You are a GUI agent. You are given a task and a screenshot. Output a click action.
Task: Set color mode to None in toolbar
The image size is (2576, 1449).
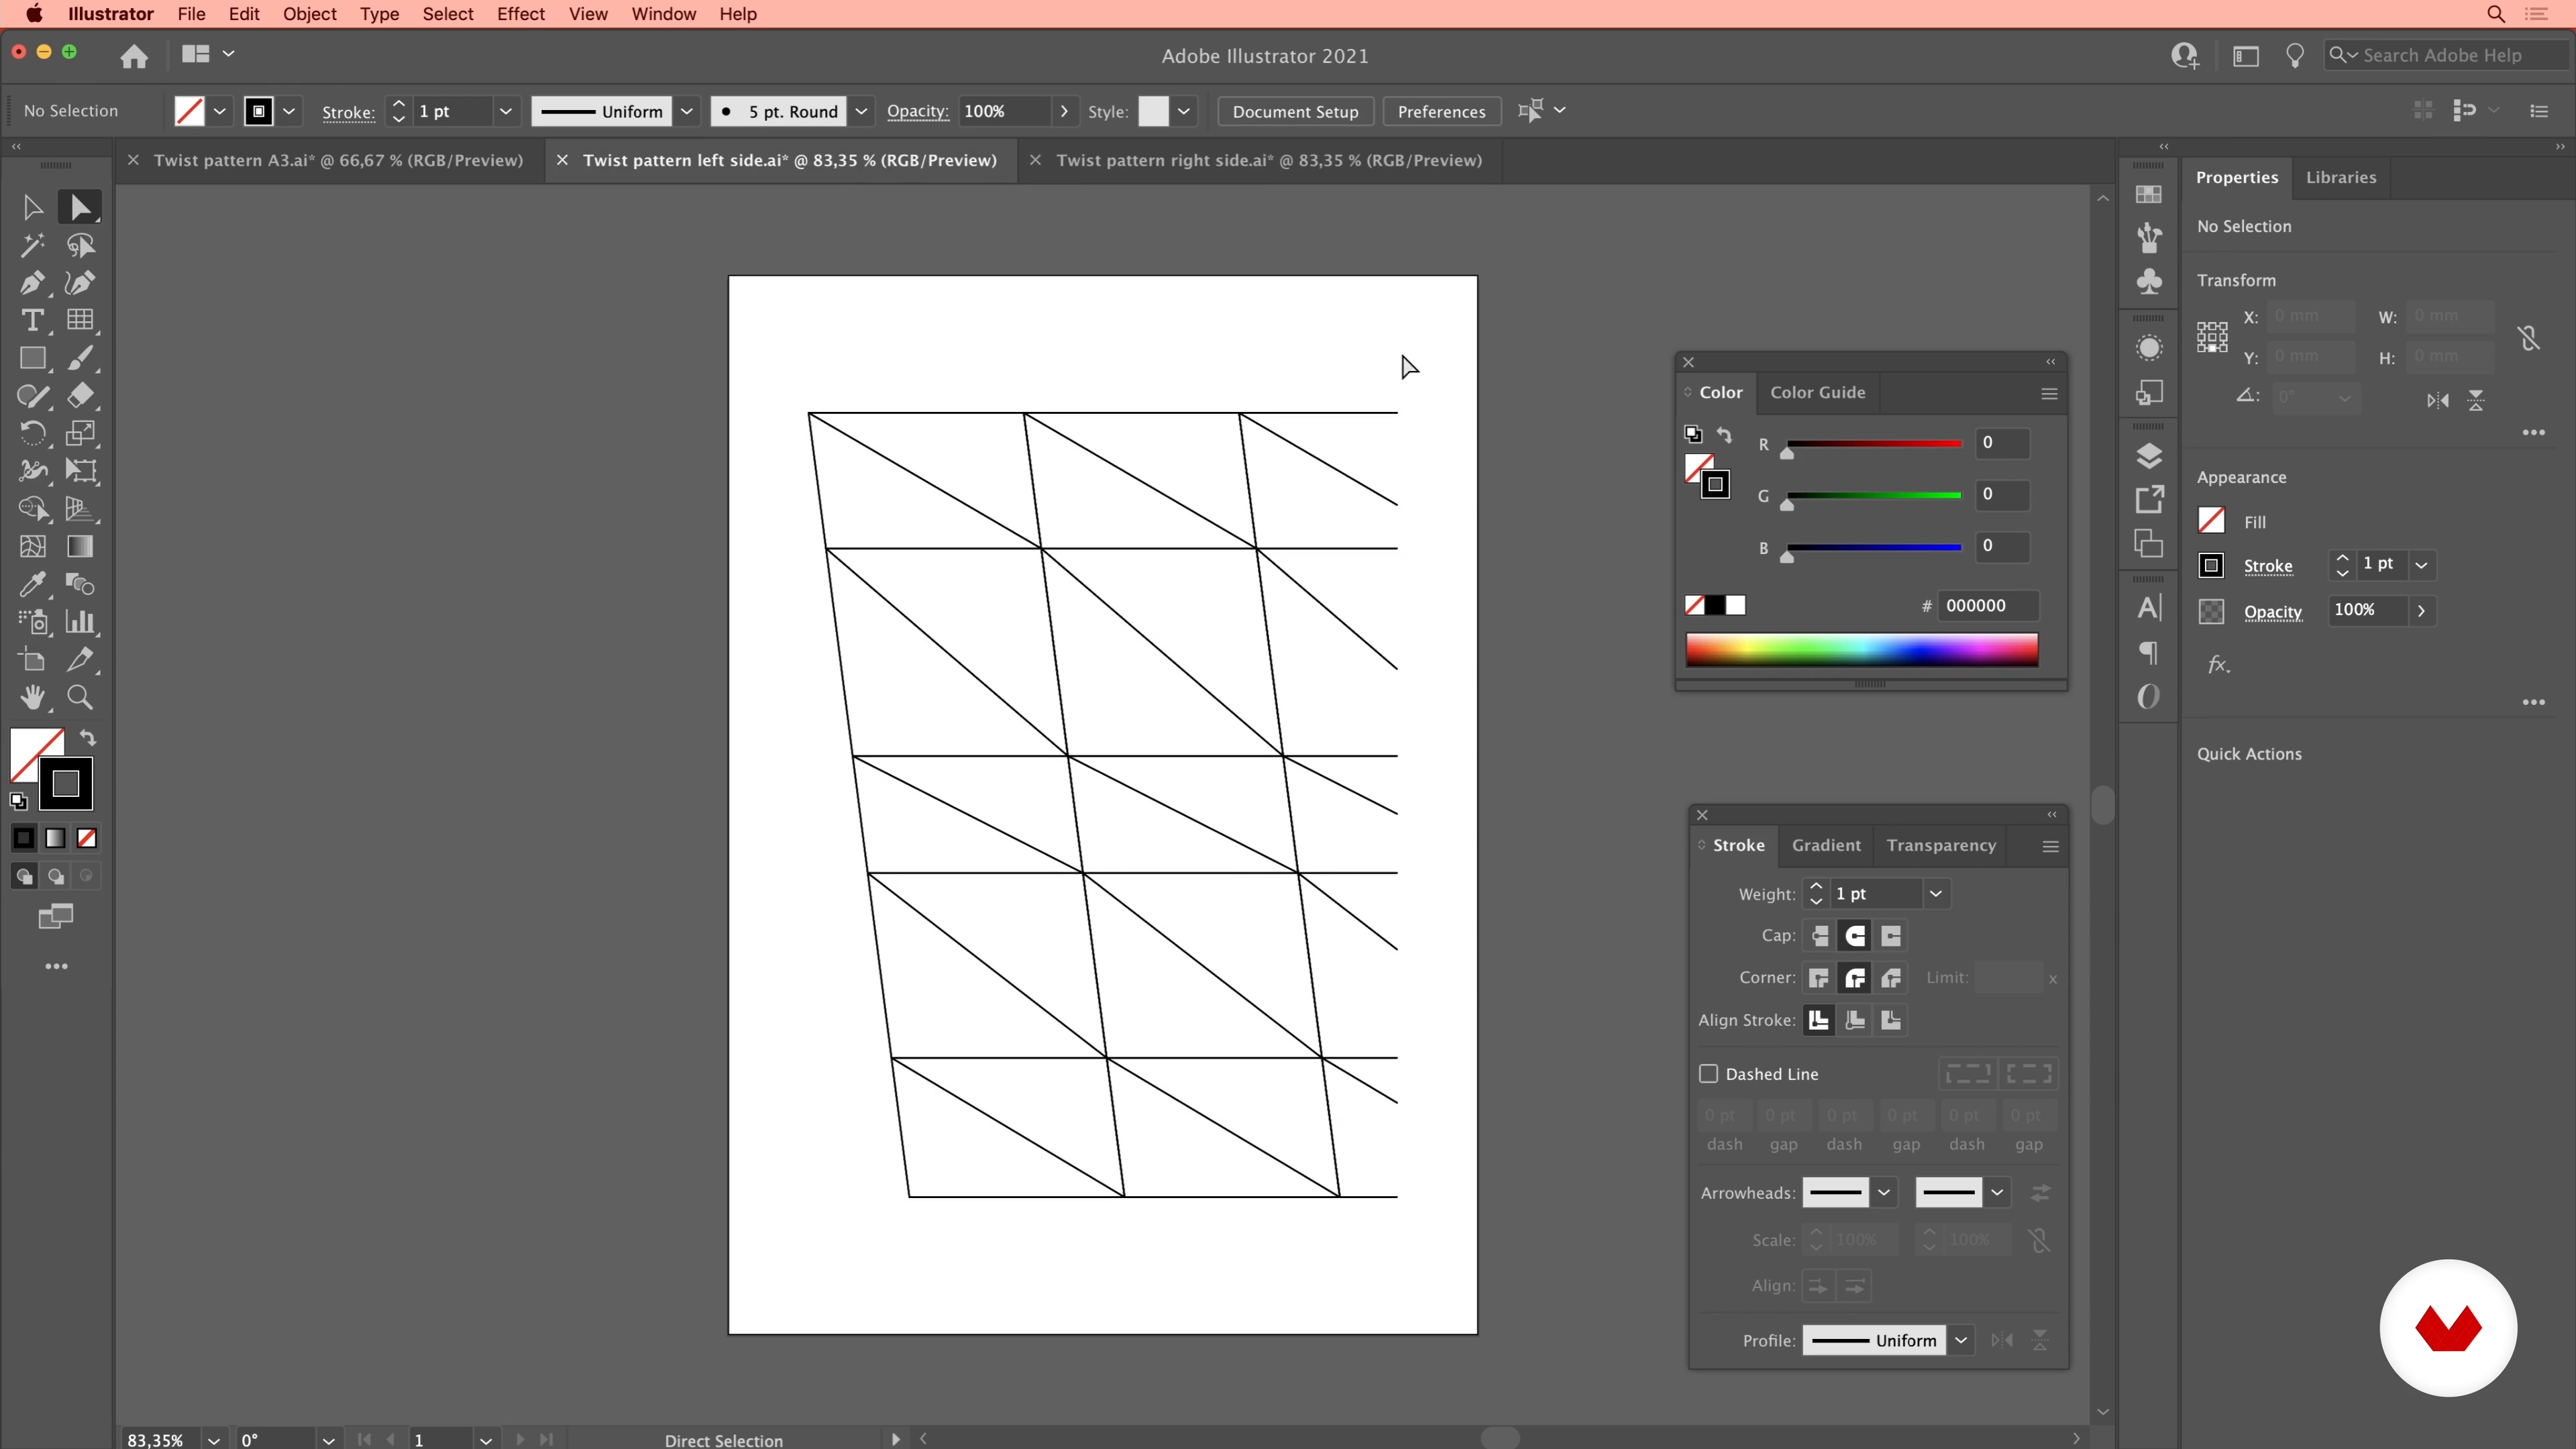(x=87, y=838)
